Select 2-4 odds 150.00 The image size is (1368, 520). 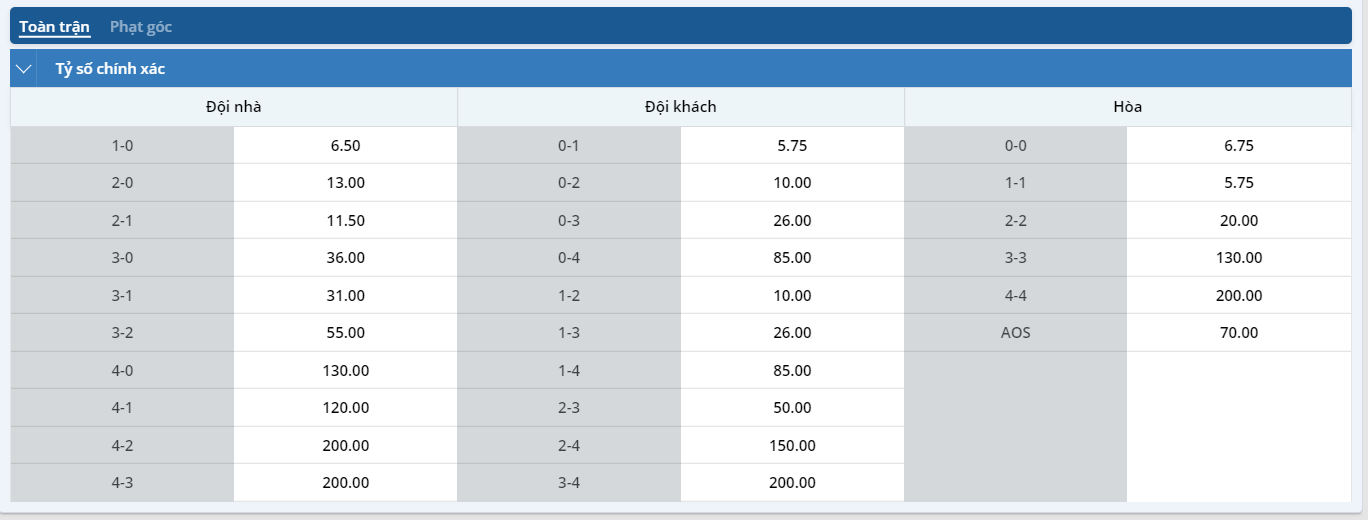792,445
